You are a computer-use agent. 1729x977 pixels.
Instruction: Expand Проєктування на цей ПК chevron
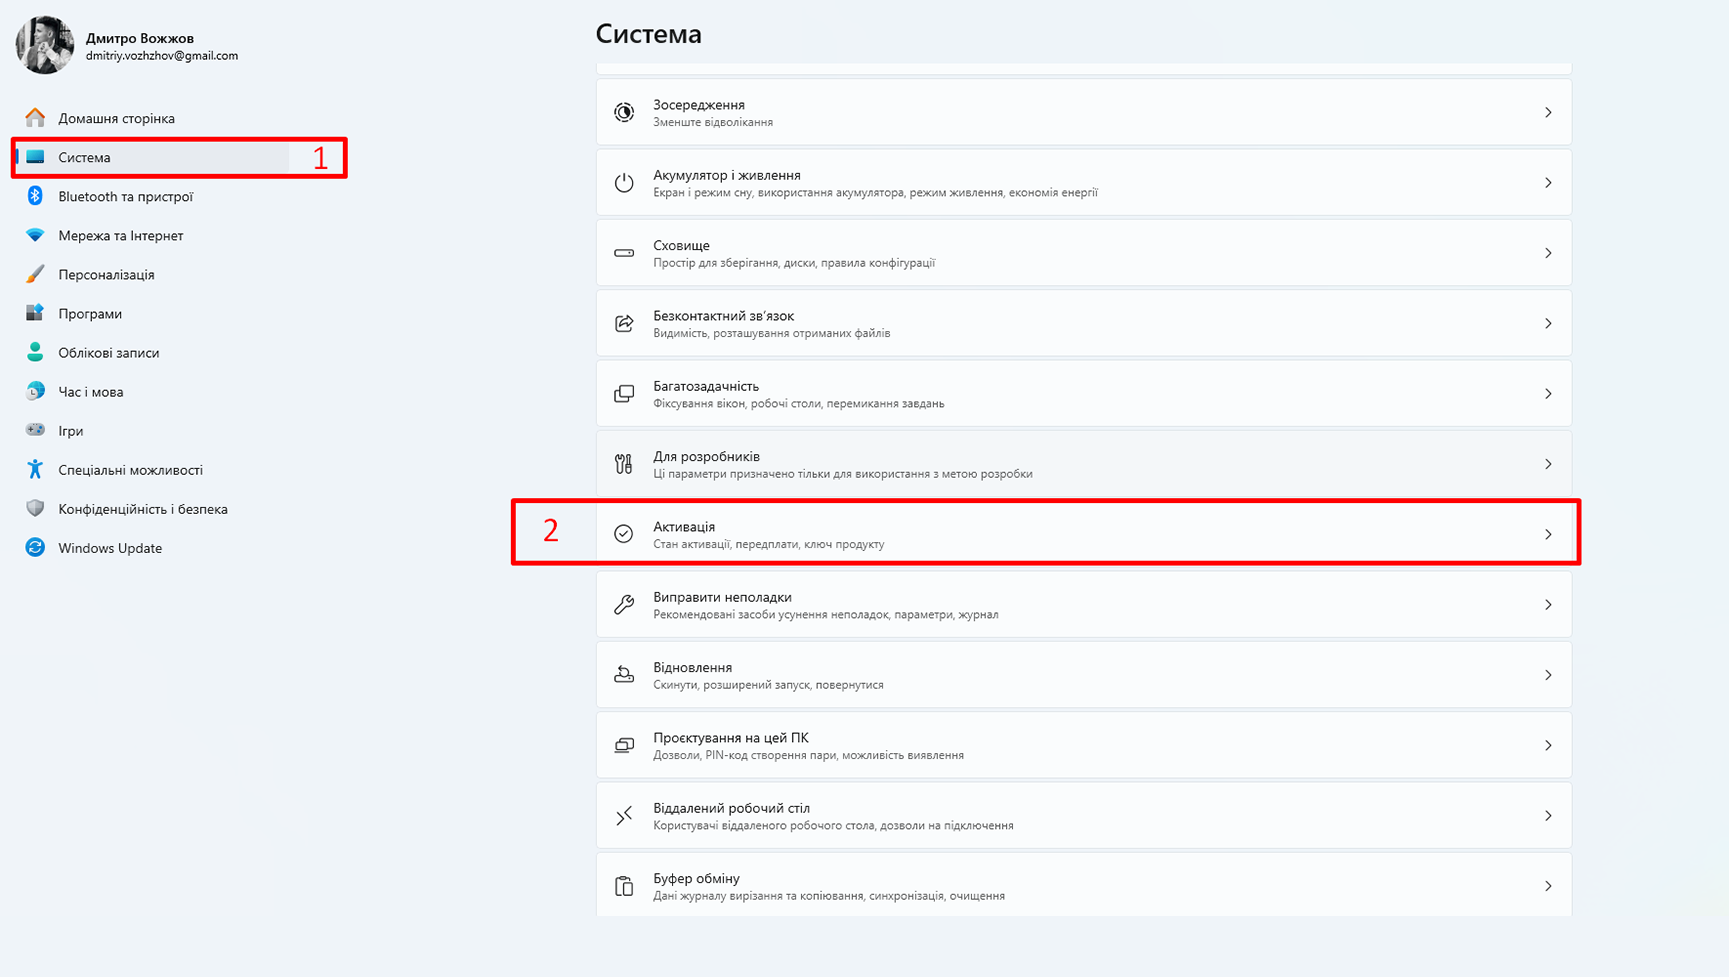coord(1547,746)
